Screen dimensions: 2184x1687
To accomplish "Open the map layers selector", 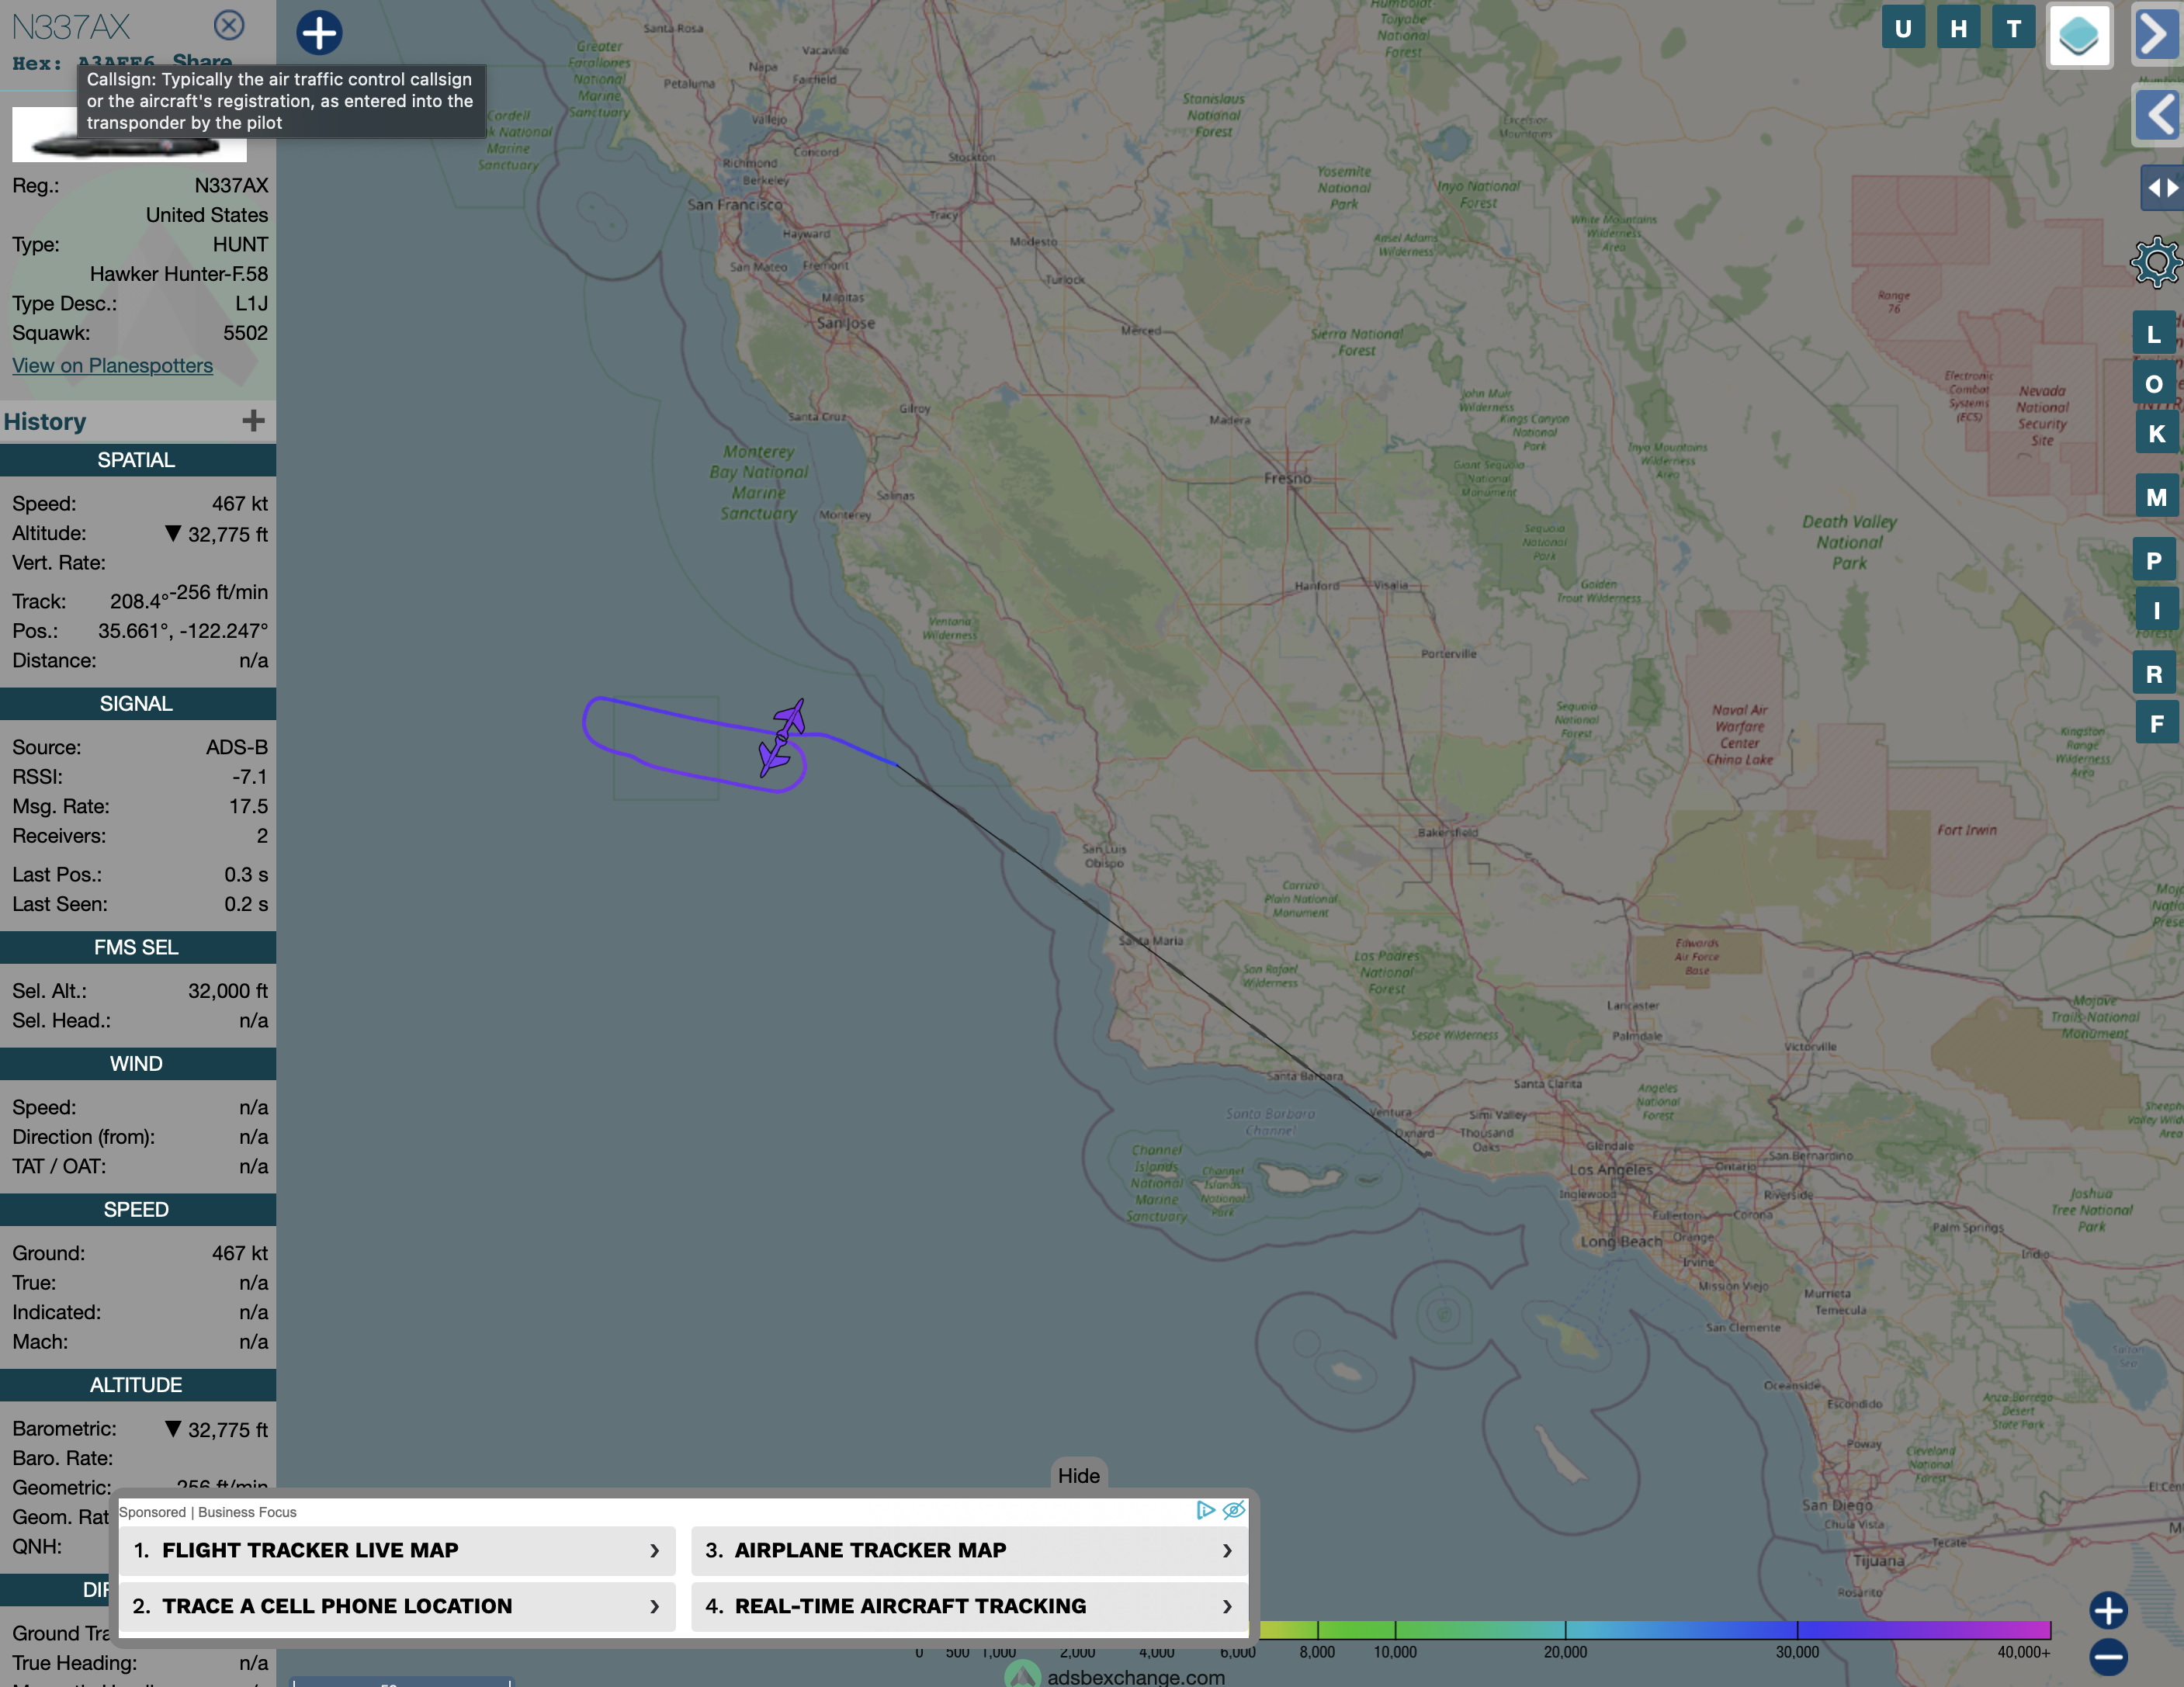I will (x=2079, y=35).
